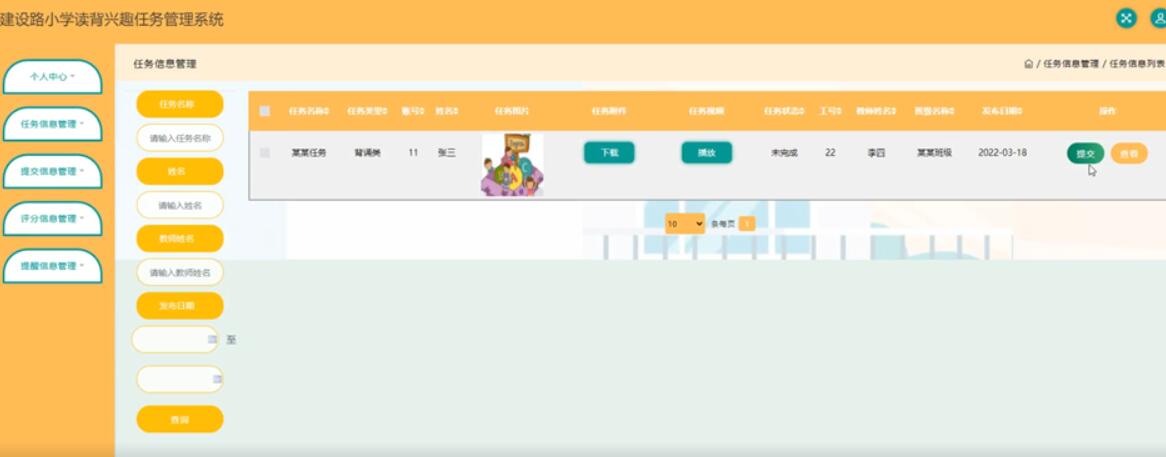
Task: Expand the 个人中心 sidebar menu
Action: click(52, 77)
